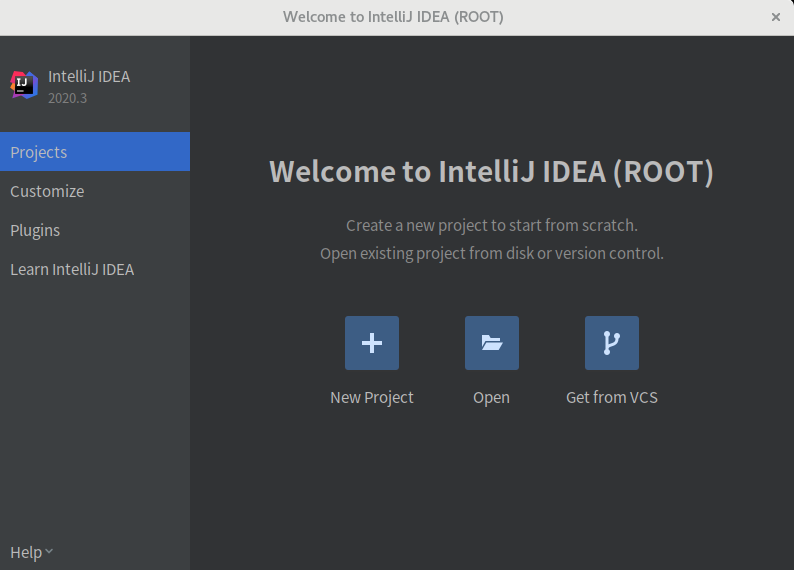
Task: Click the Open folder icon
Action: 492,343
